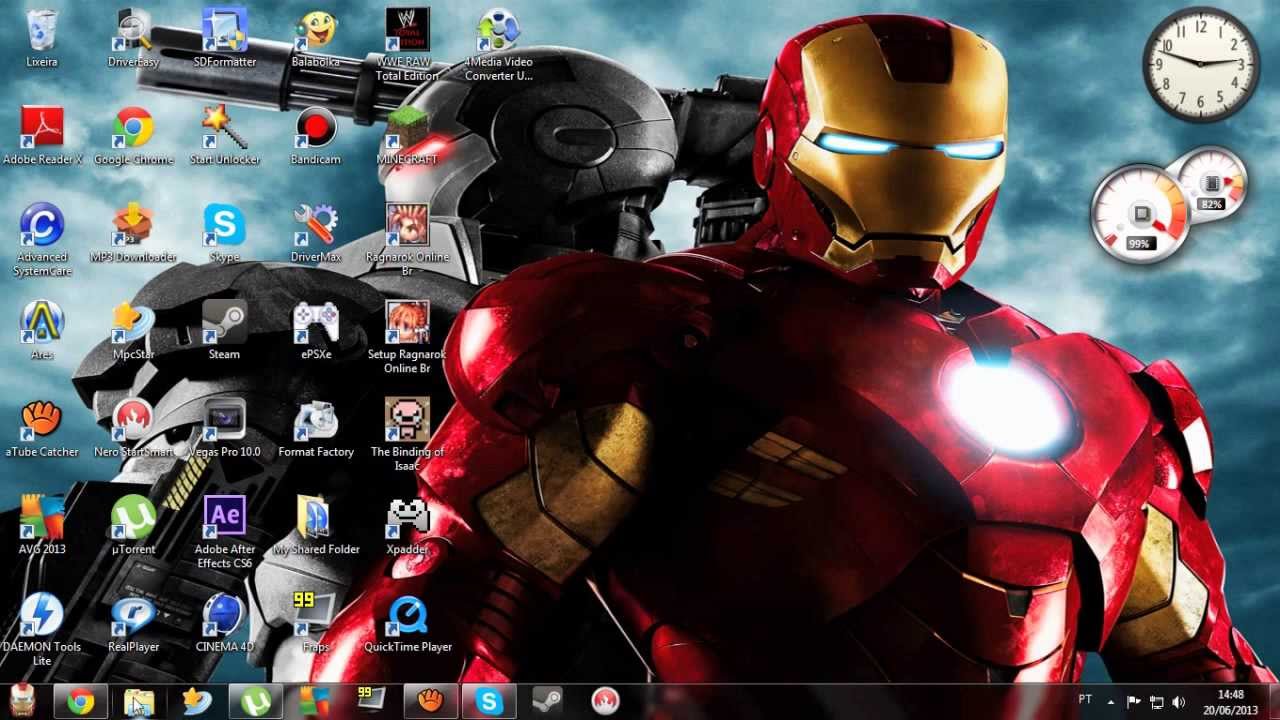
Task: Select the Ragnarok Online Br game icon
Action: tap(407, 241)
